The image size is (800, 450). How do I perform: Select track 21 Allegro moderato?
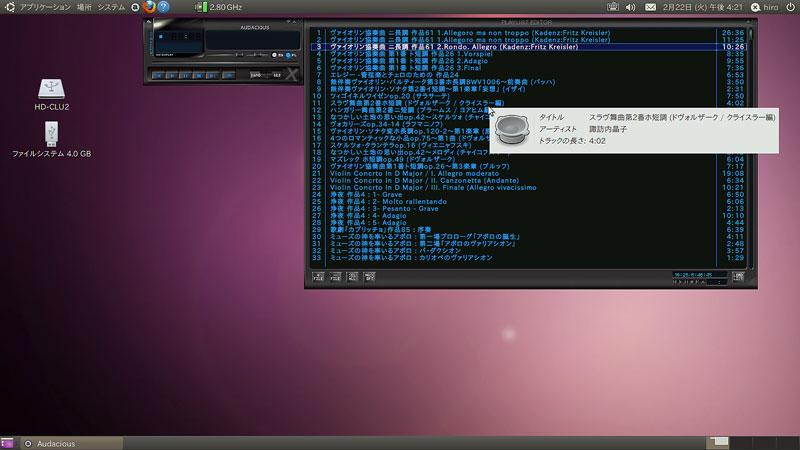(x=528, y=173)
